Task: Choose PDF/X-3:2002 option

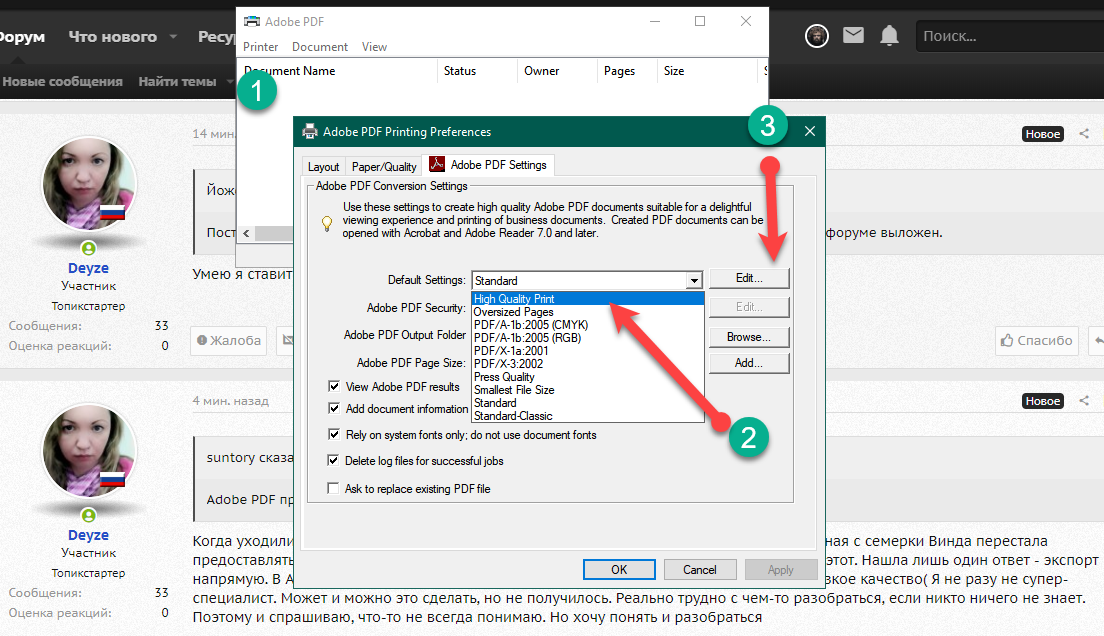Action: 588,363
